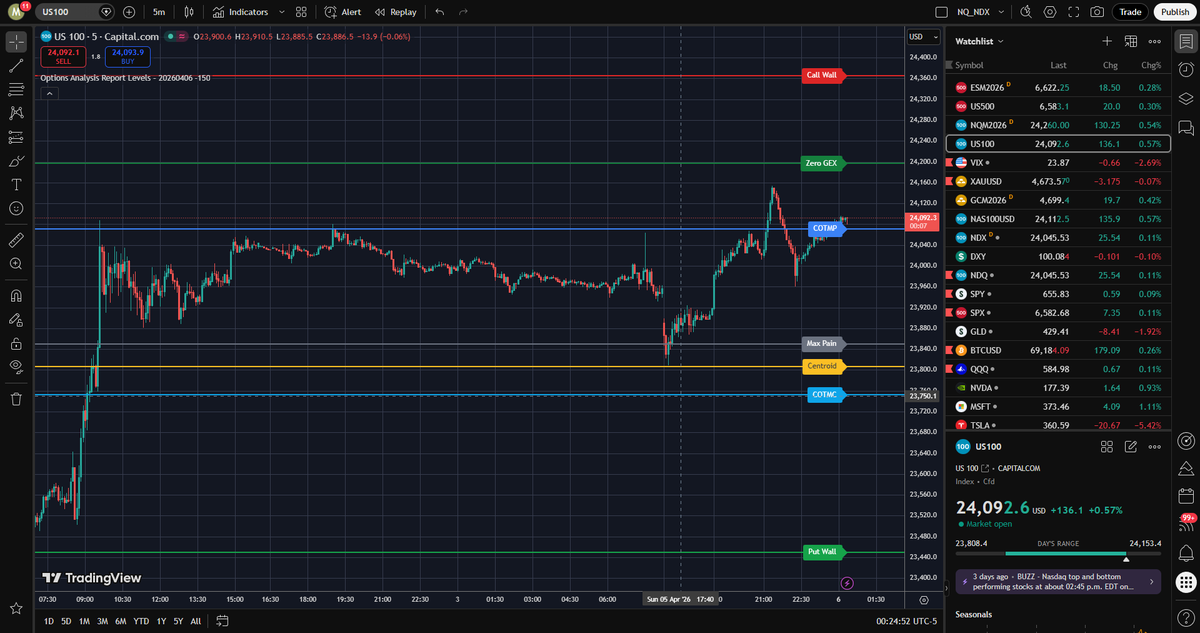Take a chart snapshot with camera
The height and width of the screenshot is (633, 1200).
pos(1097,12)
